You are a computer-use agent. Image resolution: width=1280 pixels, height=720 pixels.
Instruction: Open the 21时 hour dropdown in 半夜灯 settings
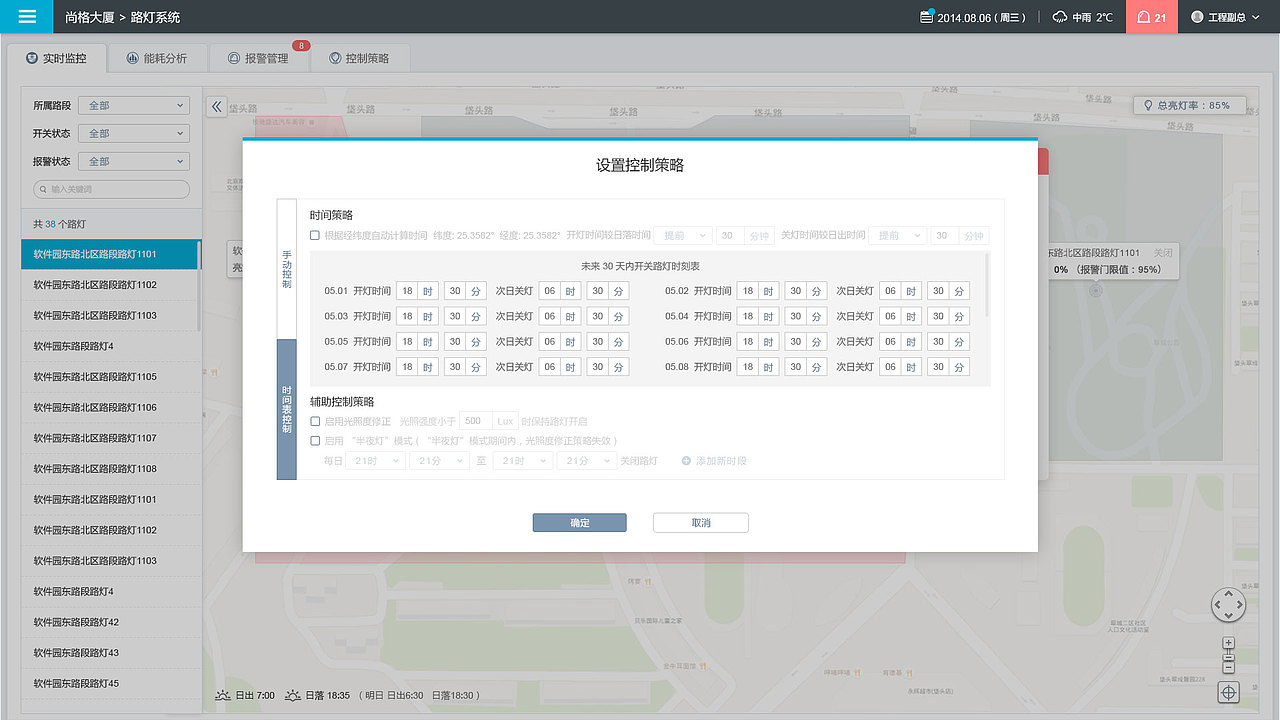click(375, 458)
